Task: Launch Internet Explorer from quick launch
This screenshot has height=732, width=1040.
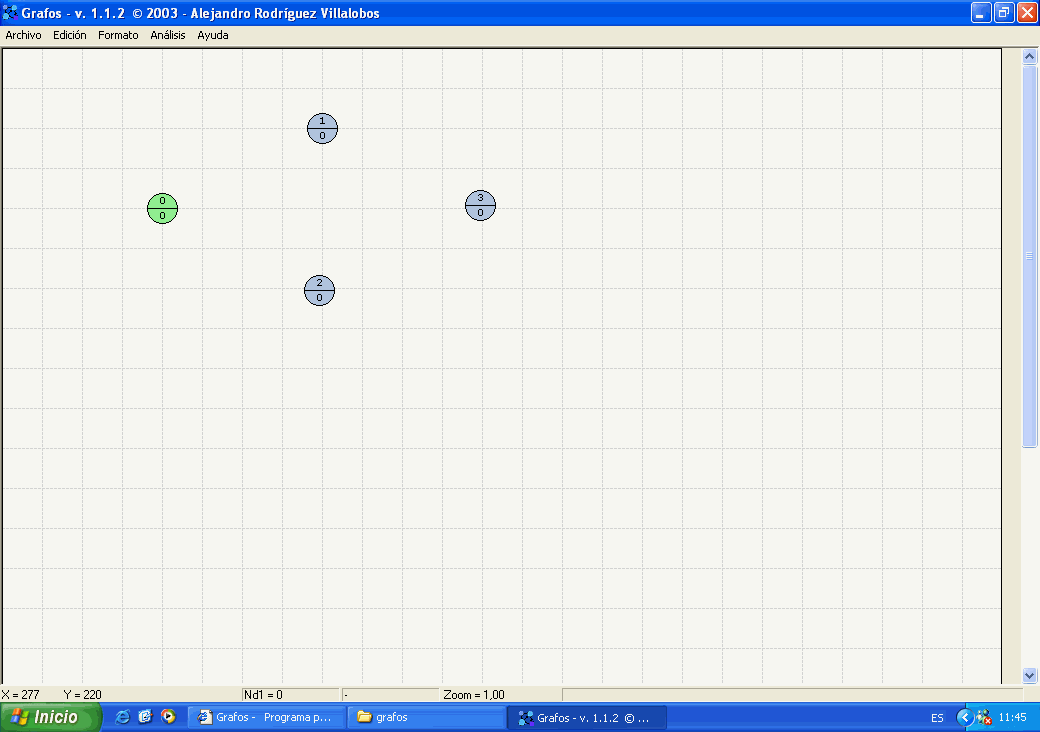Action: click(123, 717)
